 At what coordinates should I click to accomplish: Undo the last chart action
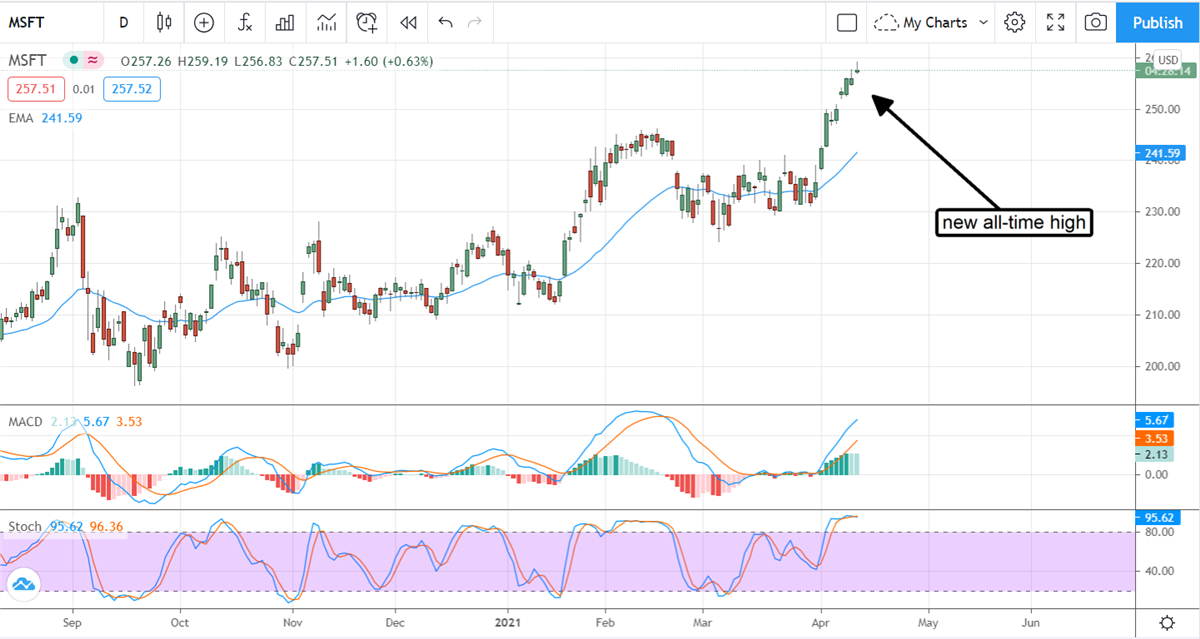tap(445, 22)
